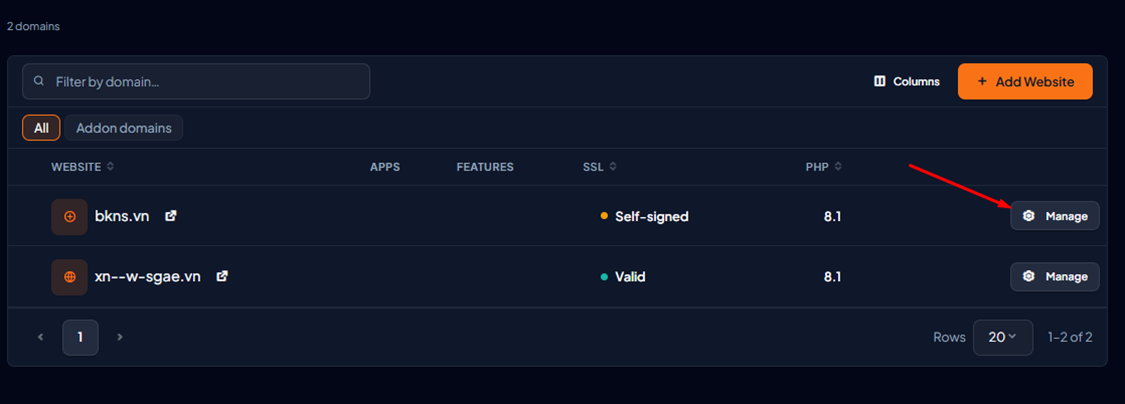Click the globe icon beside xn--w-sgae.vn
1125x404 pixels.
coord(70,277)
